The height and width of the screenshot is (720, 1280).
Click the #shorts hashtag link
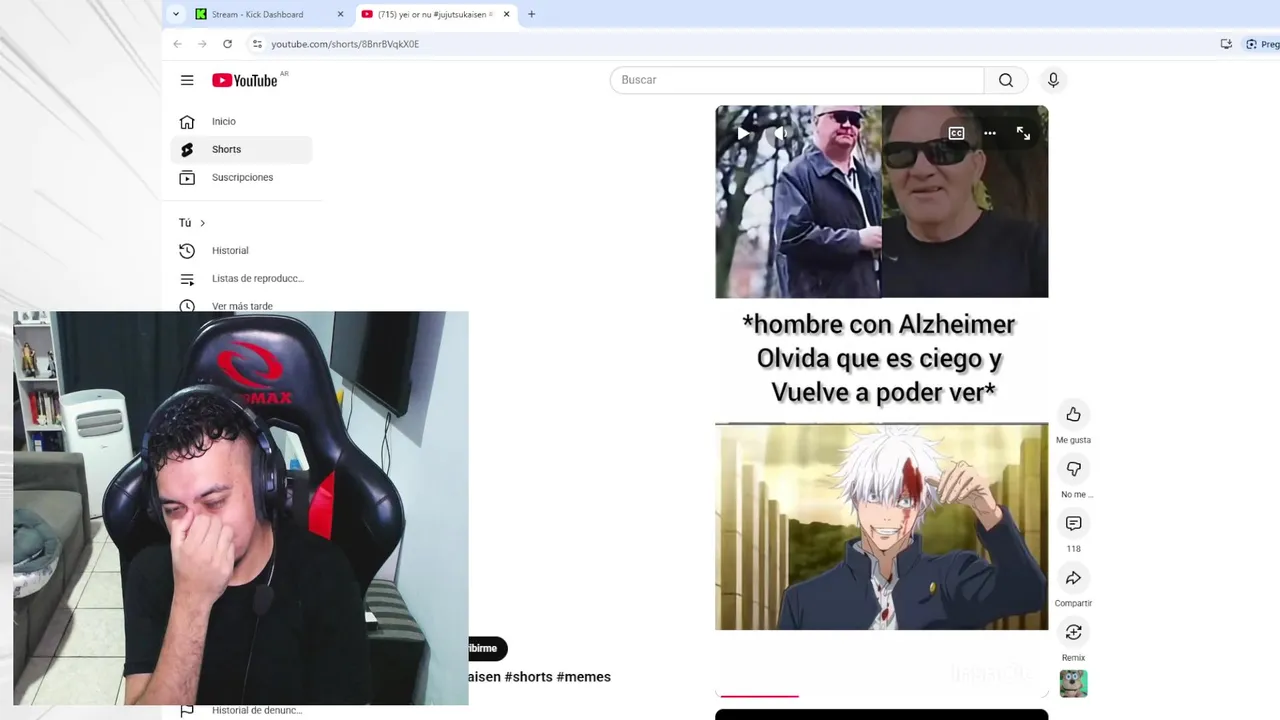point(528,677)
